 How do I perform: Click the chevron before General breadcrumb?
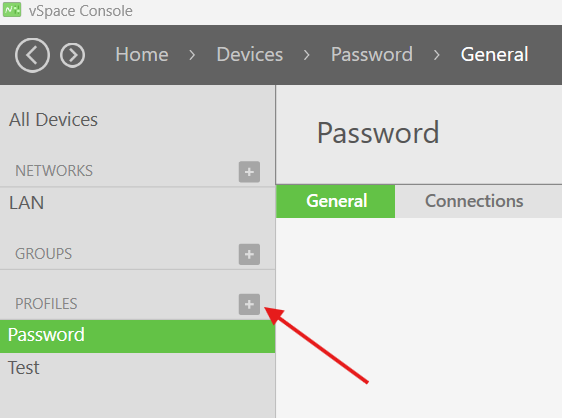coord(436,55)
